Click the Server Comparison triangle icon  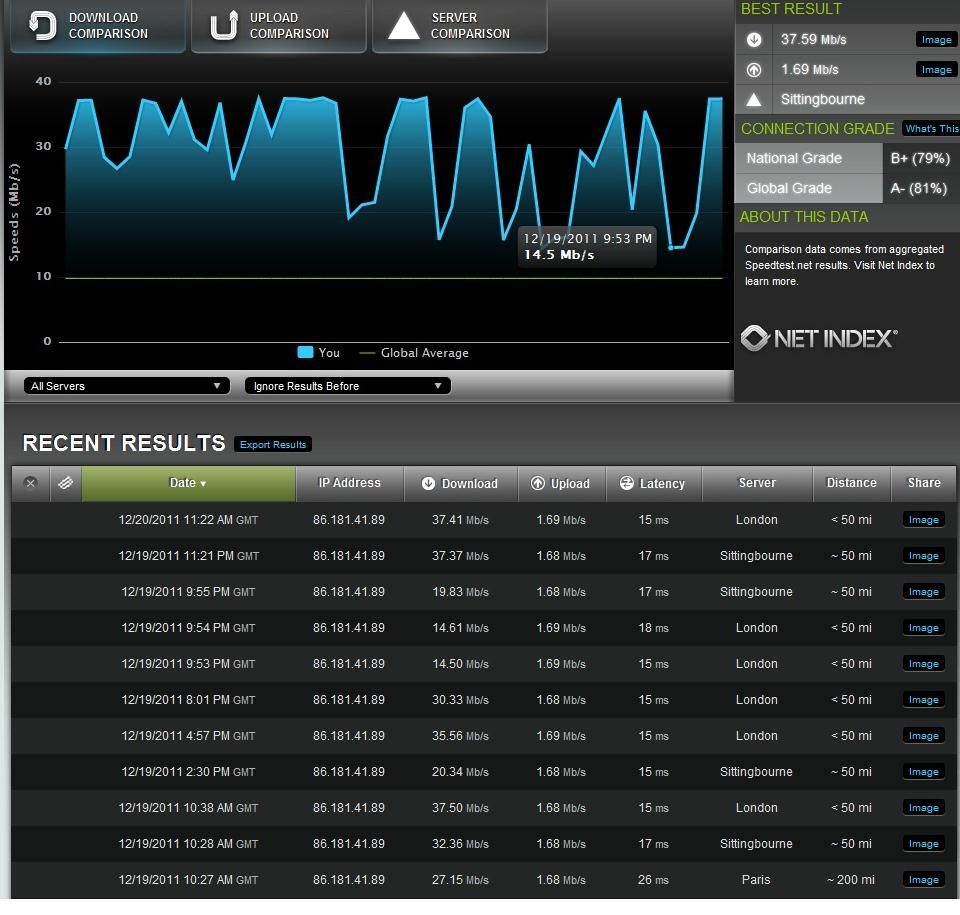click(403, 26)
